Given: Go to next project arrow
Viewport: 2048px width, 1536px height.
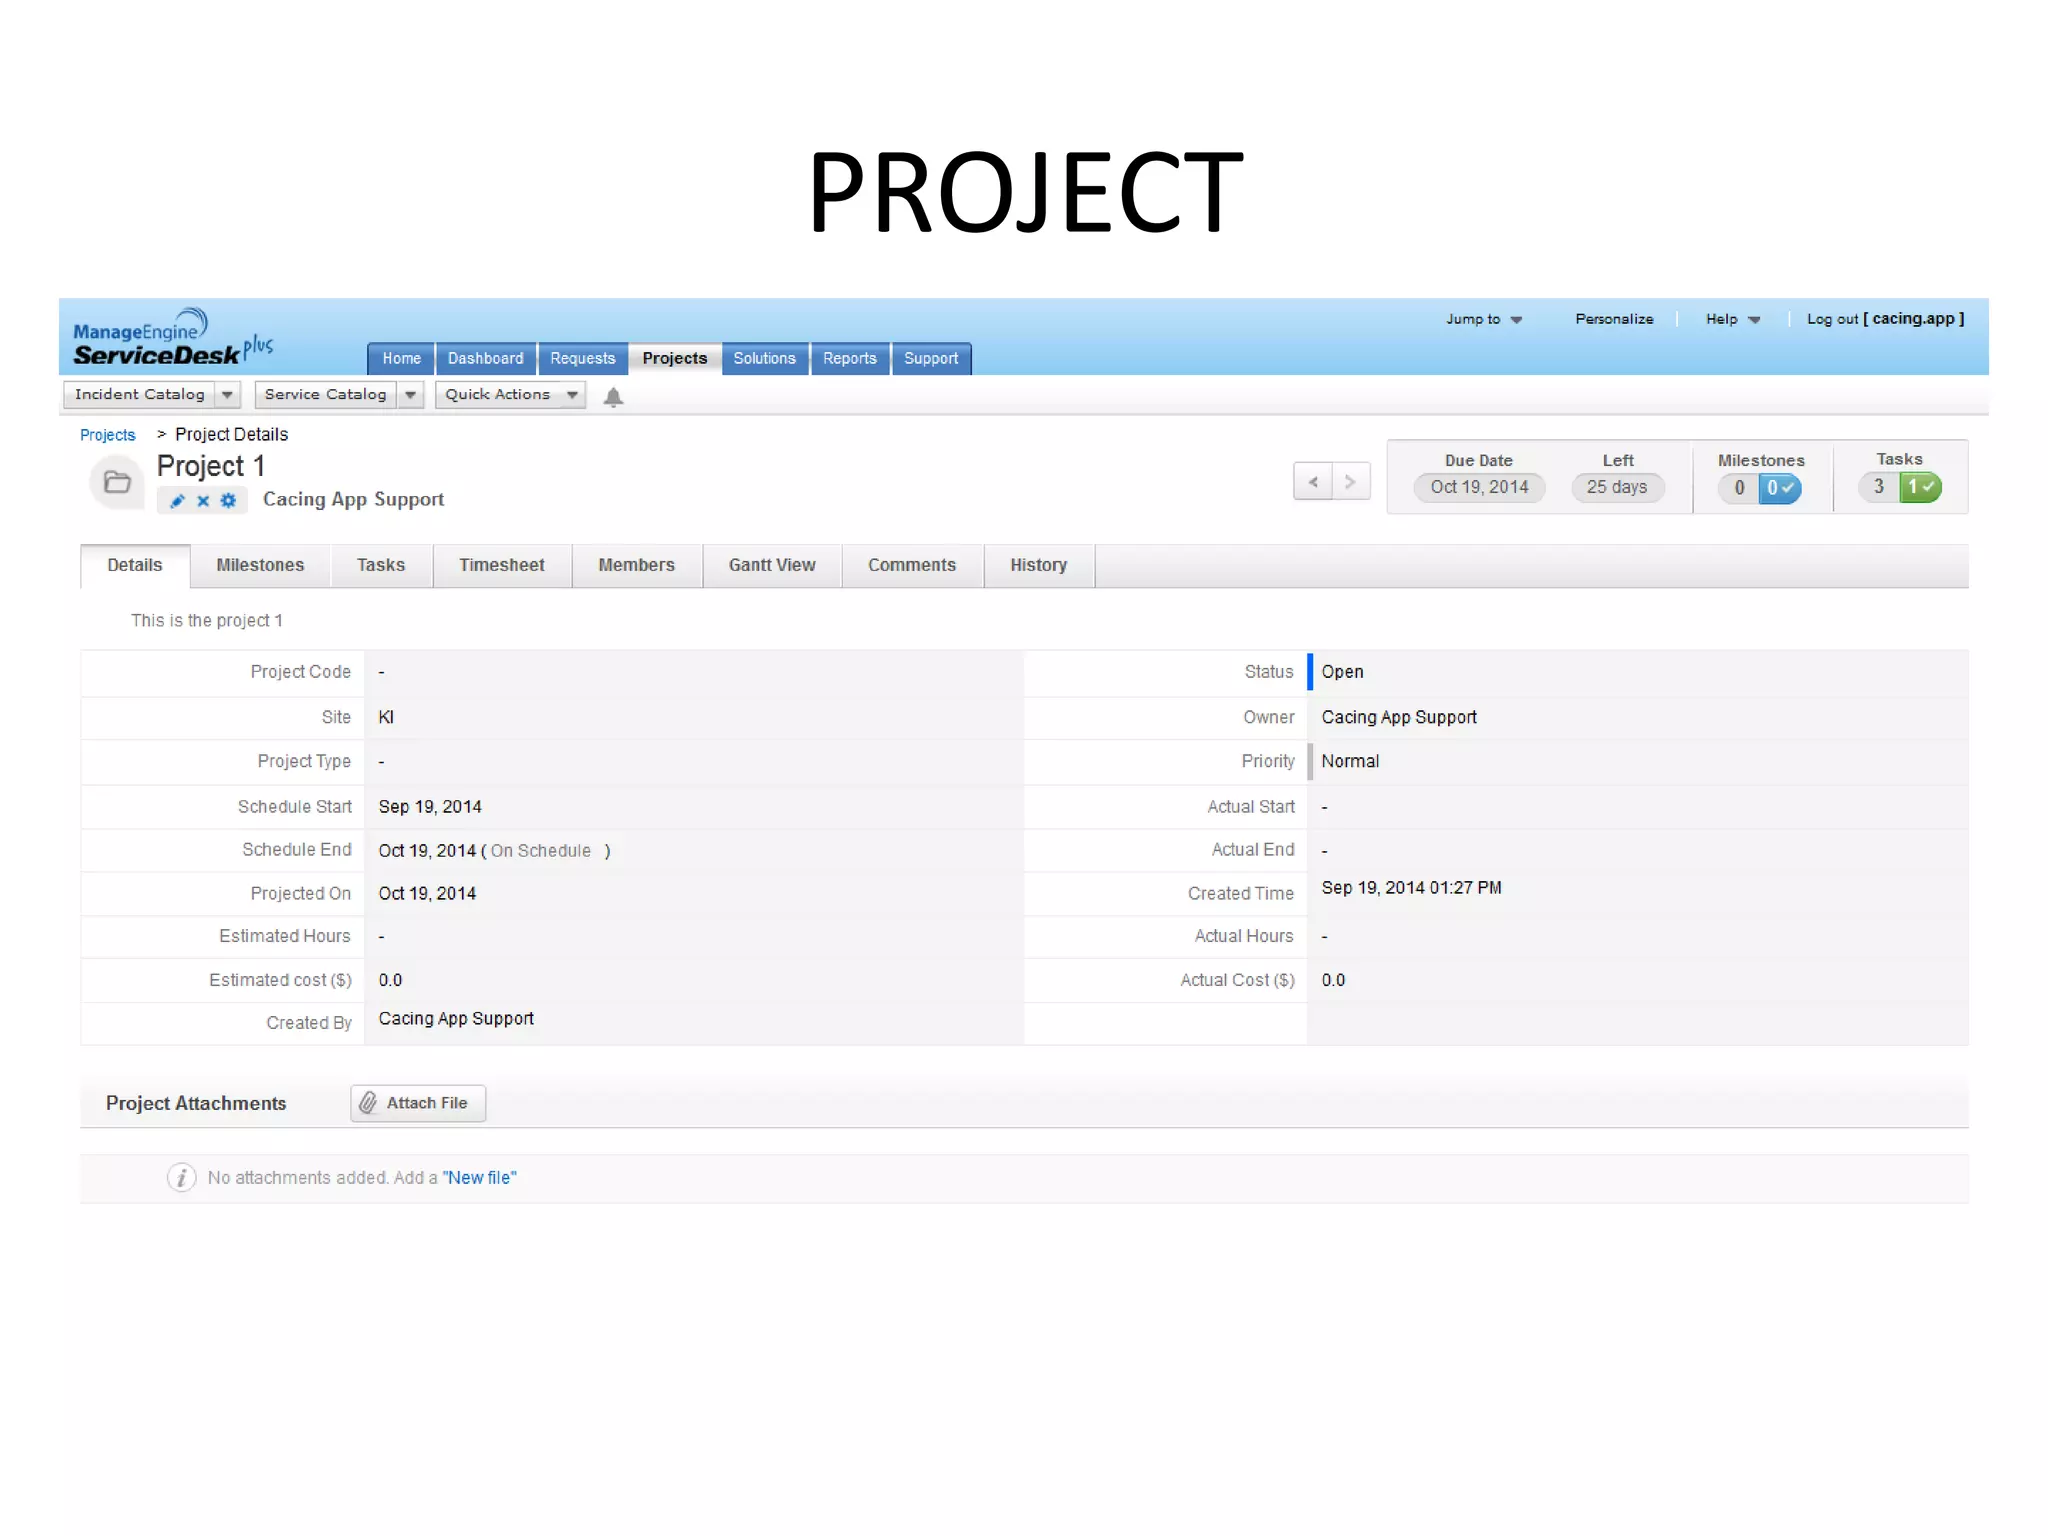Looking at the screenshot, I should click(x=1350, y=482).
